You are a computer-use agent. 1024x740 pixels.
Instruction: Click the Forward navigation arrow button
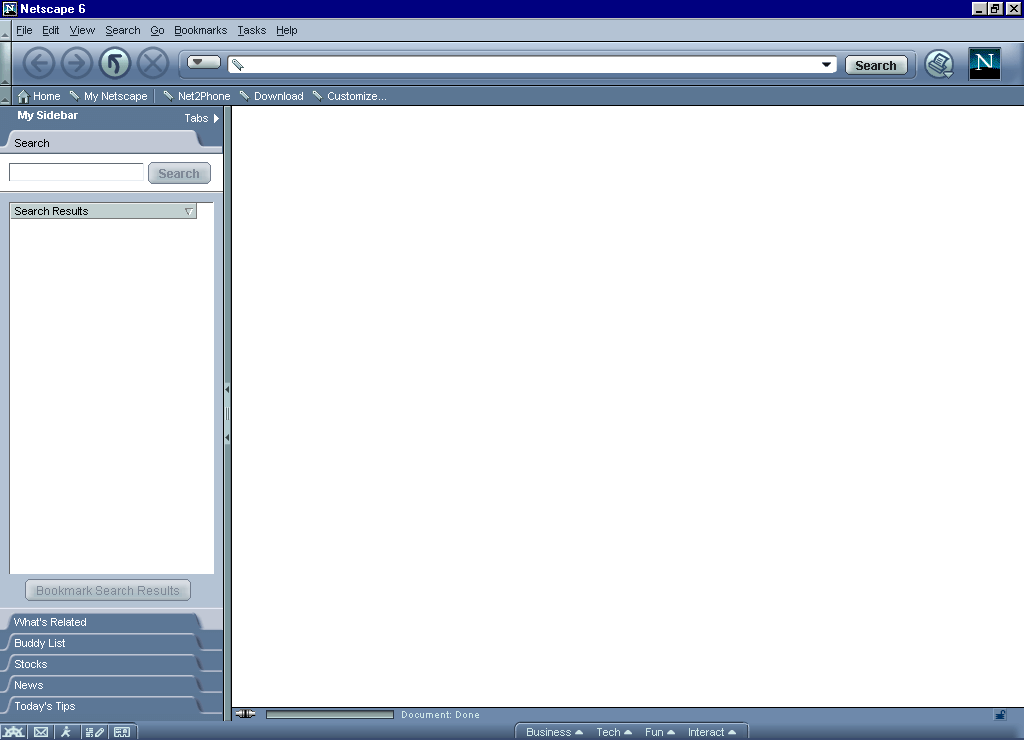(77, 64)
